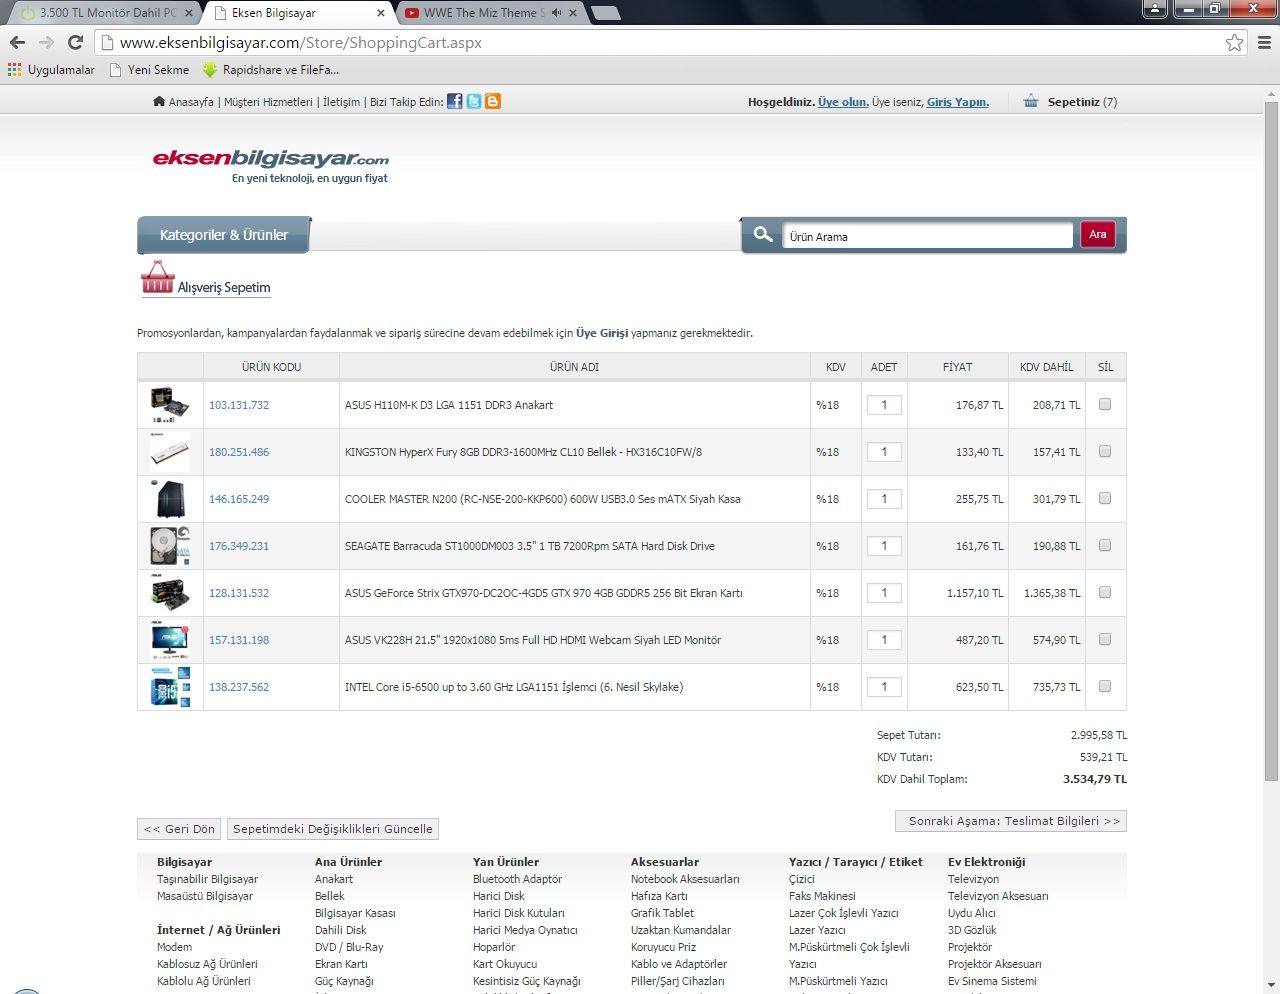This screenshot has width=1280, height=994.
Task: Open the Uygulamalar apps shortcut
Action: (x=51, y=70)
